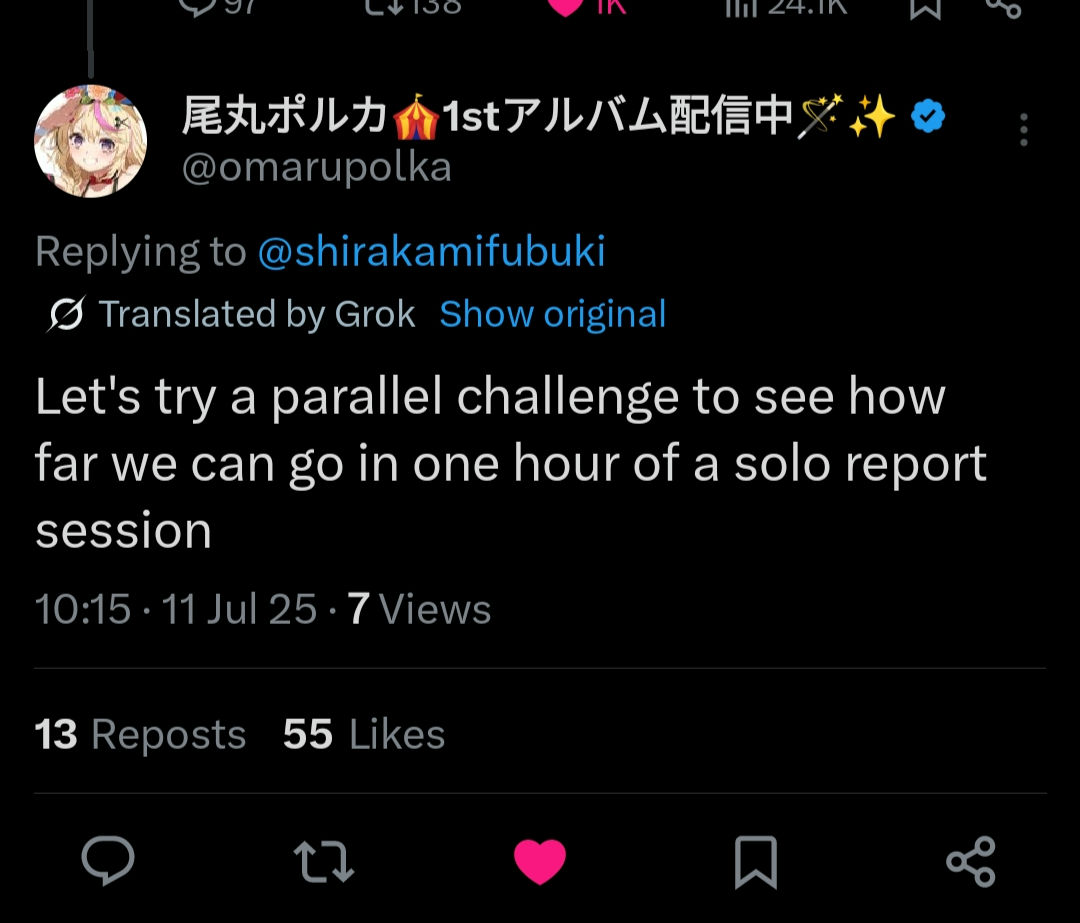Viewport: 1080px width, 923px height.
Task: Tap the pink heart on the parent tweet
Action: 568,6
